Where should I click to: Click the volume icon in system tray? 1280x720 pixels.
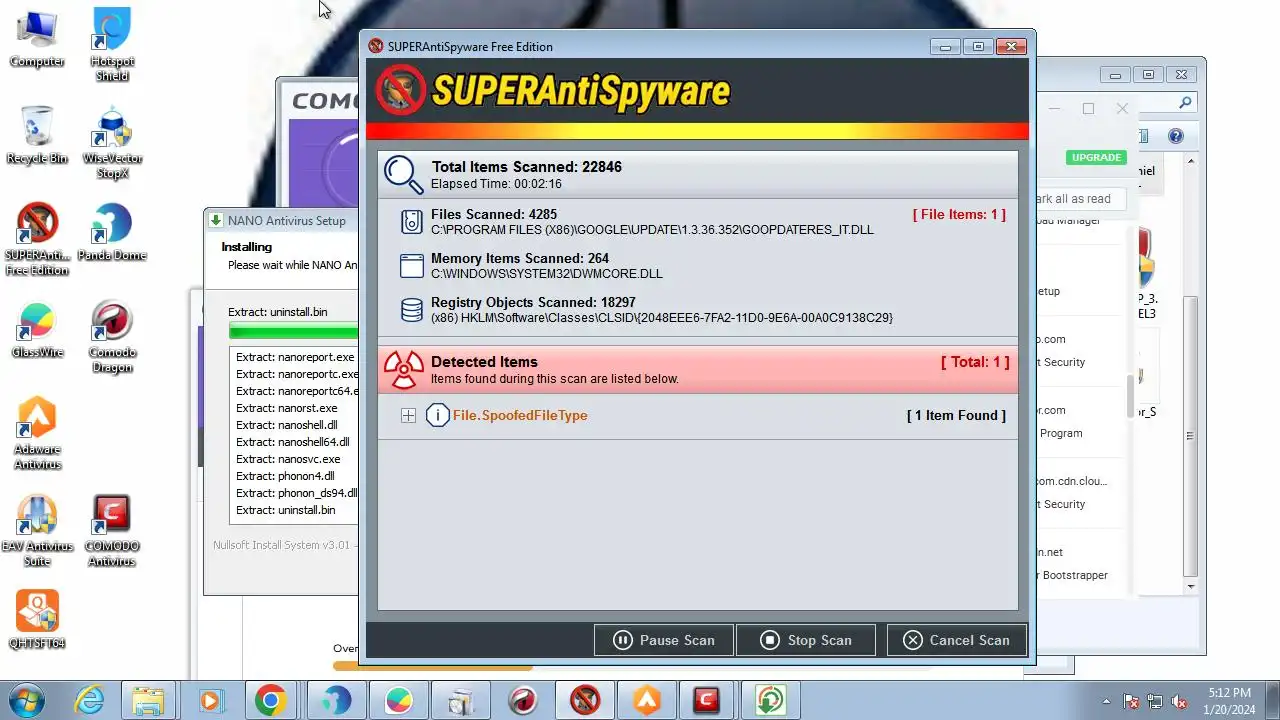[1179, 701]
